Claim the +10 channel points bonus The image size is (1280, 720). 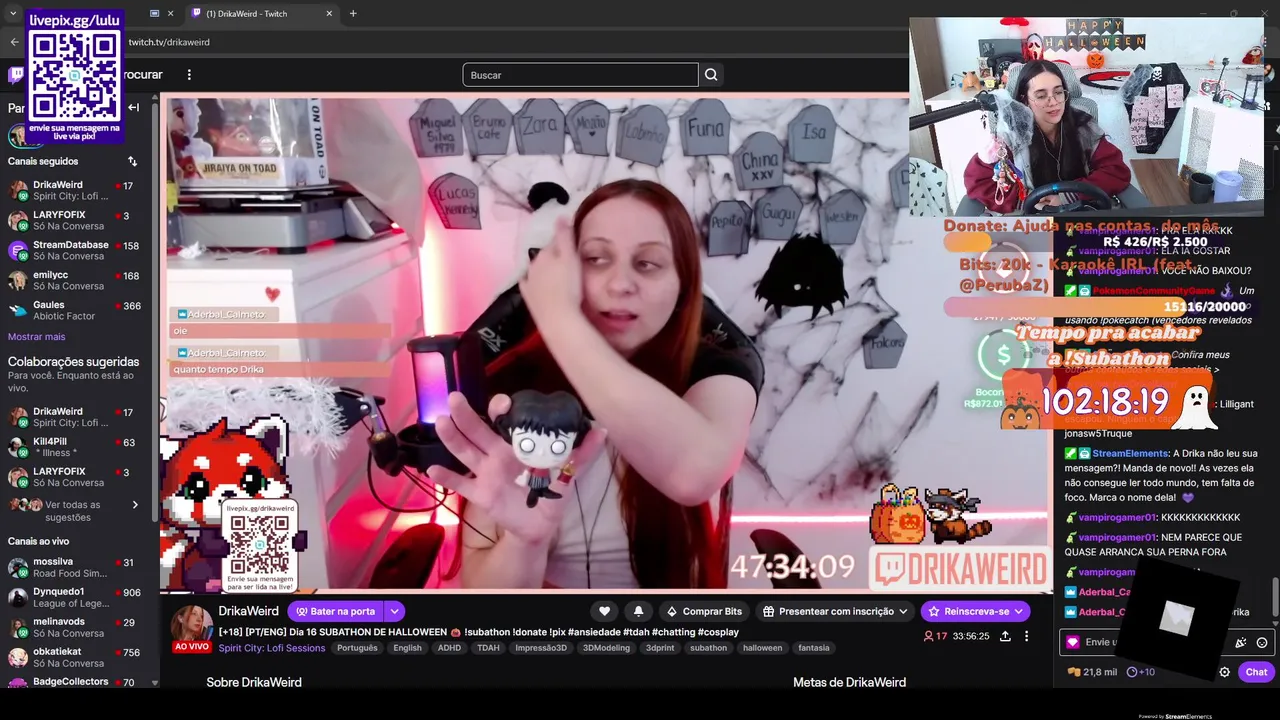(1141, 672)
